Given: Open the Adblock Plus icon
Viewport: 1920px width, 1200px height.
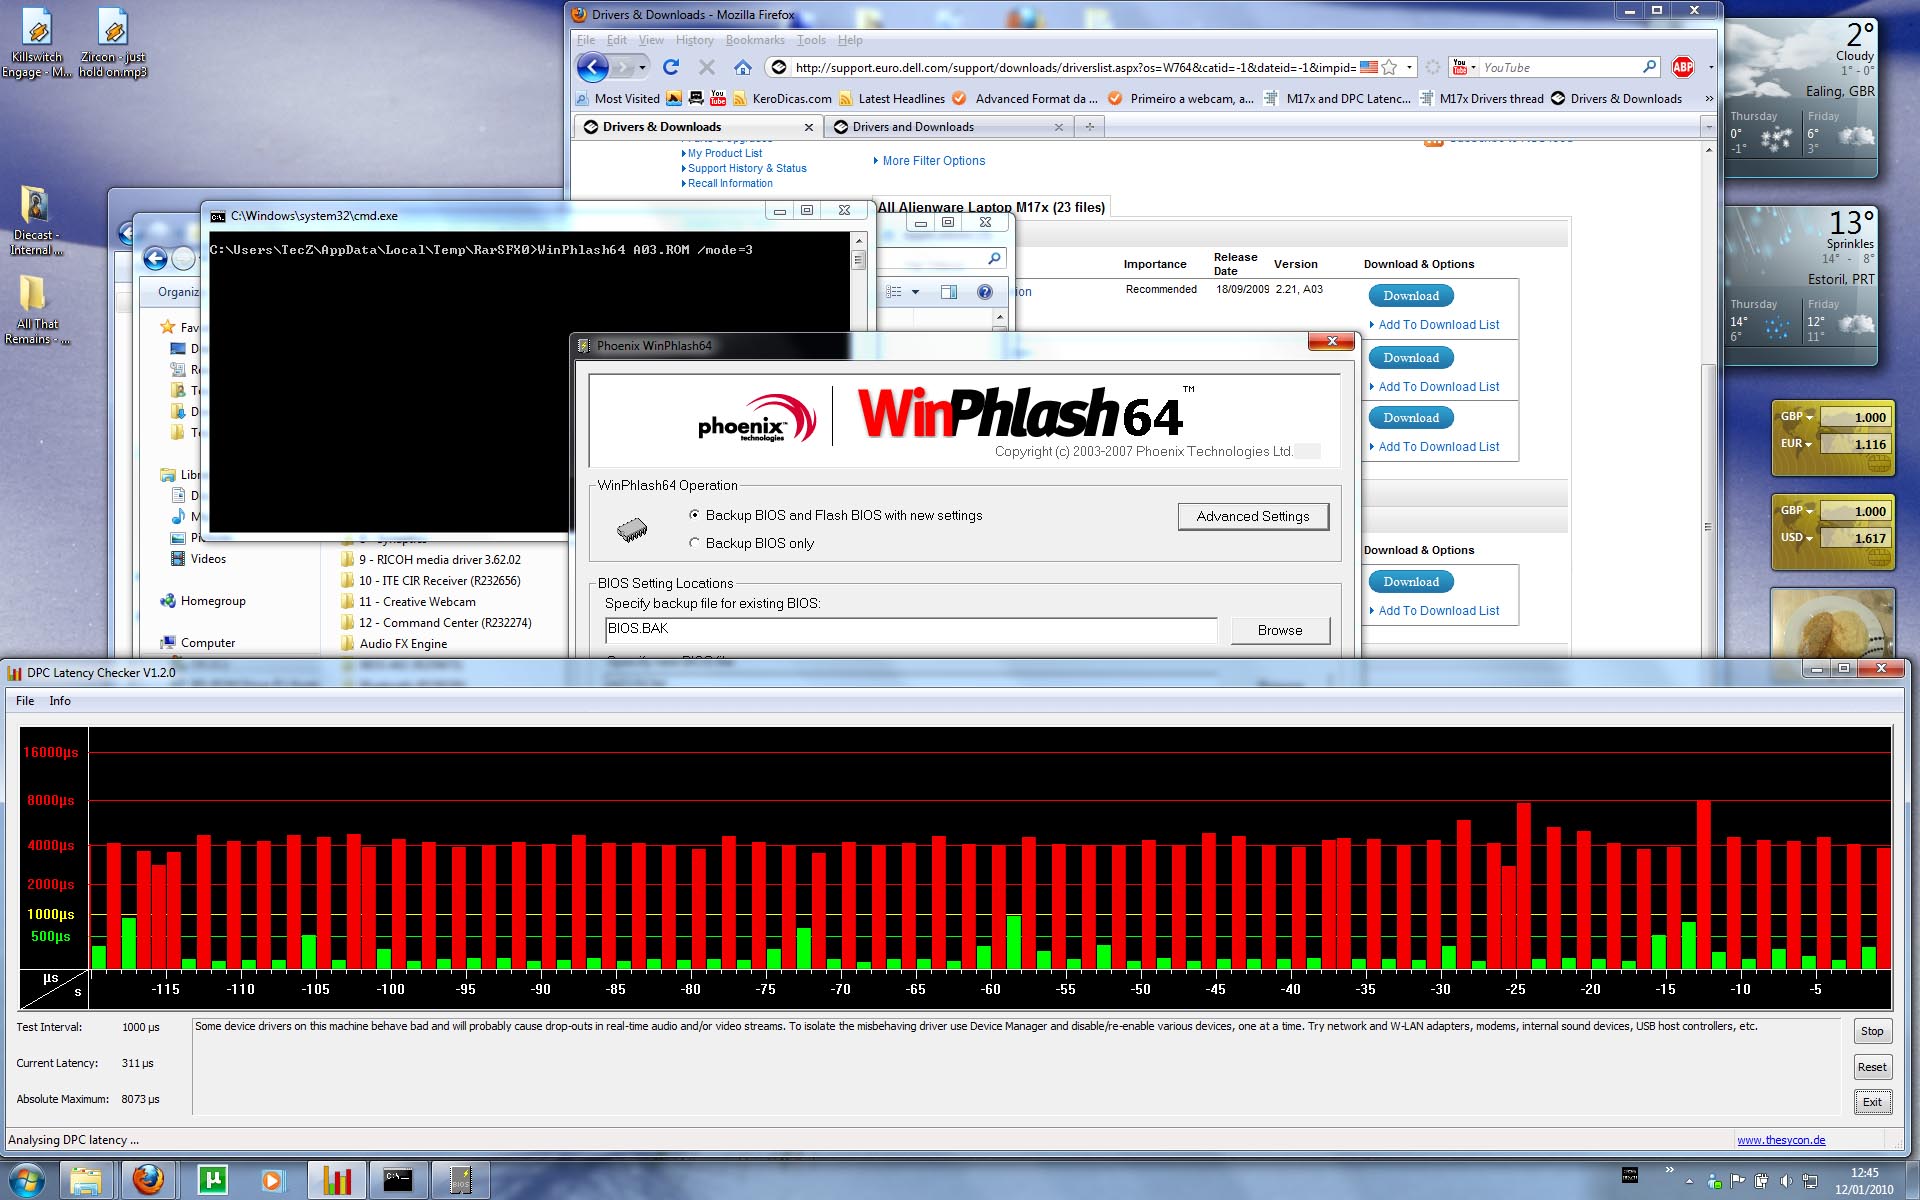Looking at the screenshot, I should click(1683, 67).
